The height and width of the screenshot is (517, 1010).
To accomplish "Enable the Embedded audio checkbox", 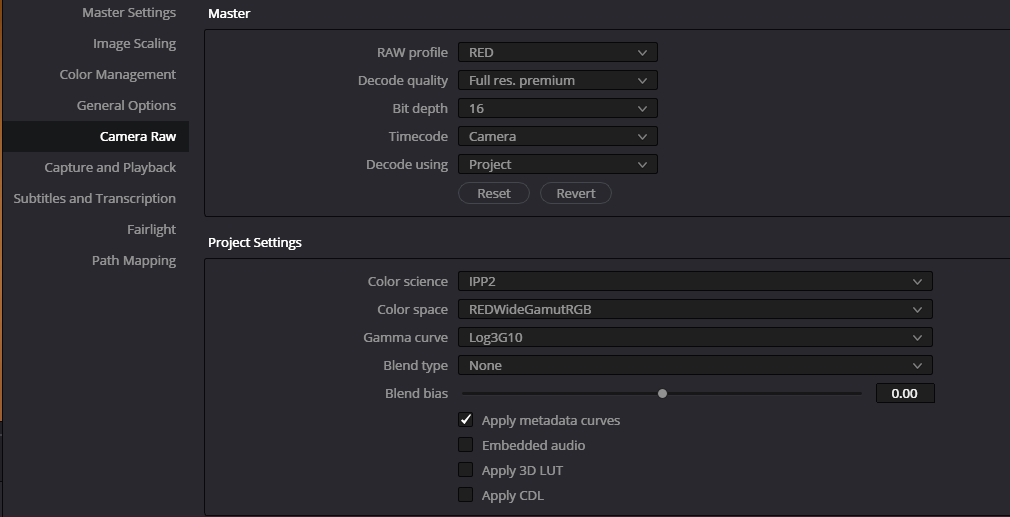I will coord(466,445).
